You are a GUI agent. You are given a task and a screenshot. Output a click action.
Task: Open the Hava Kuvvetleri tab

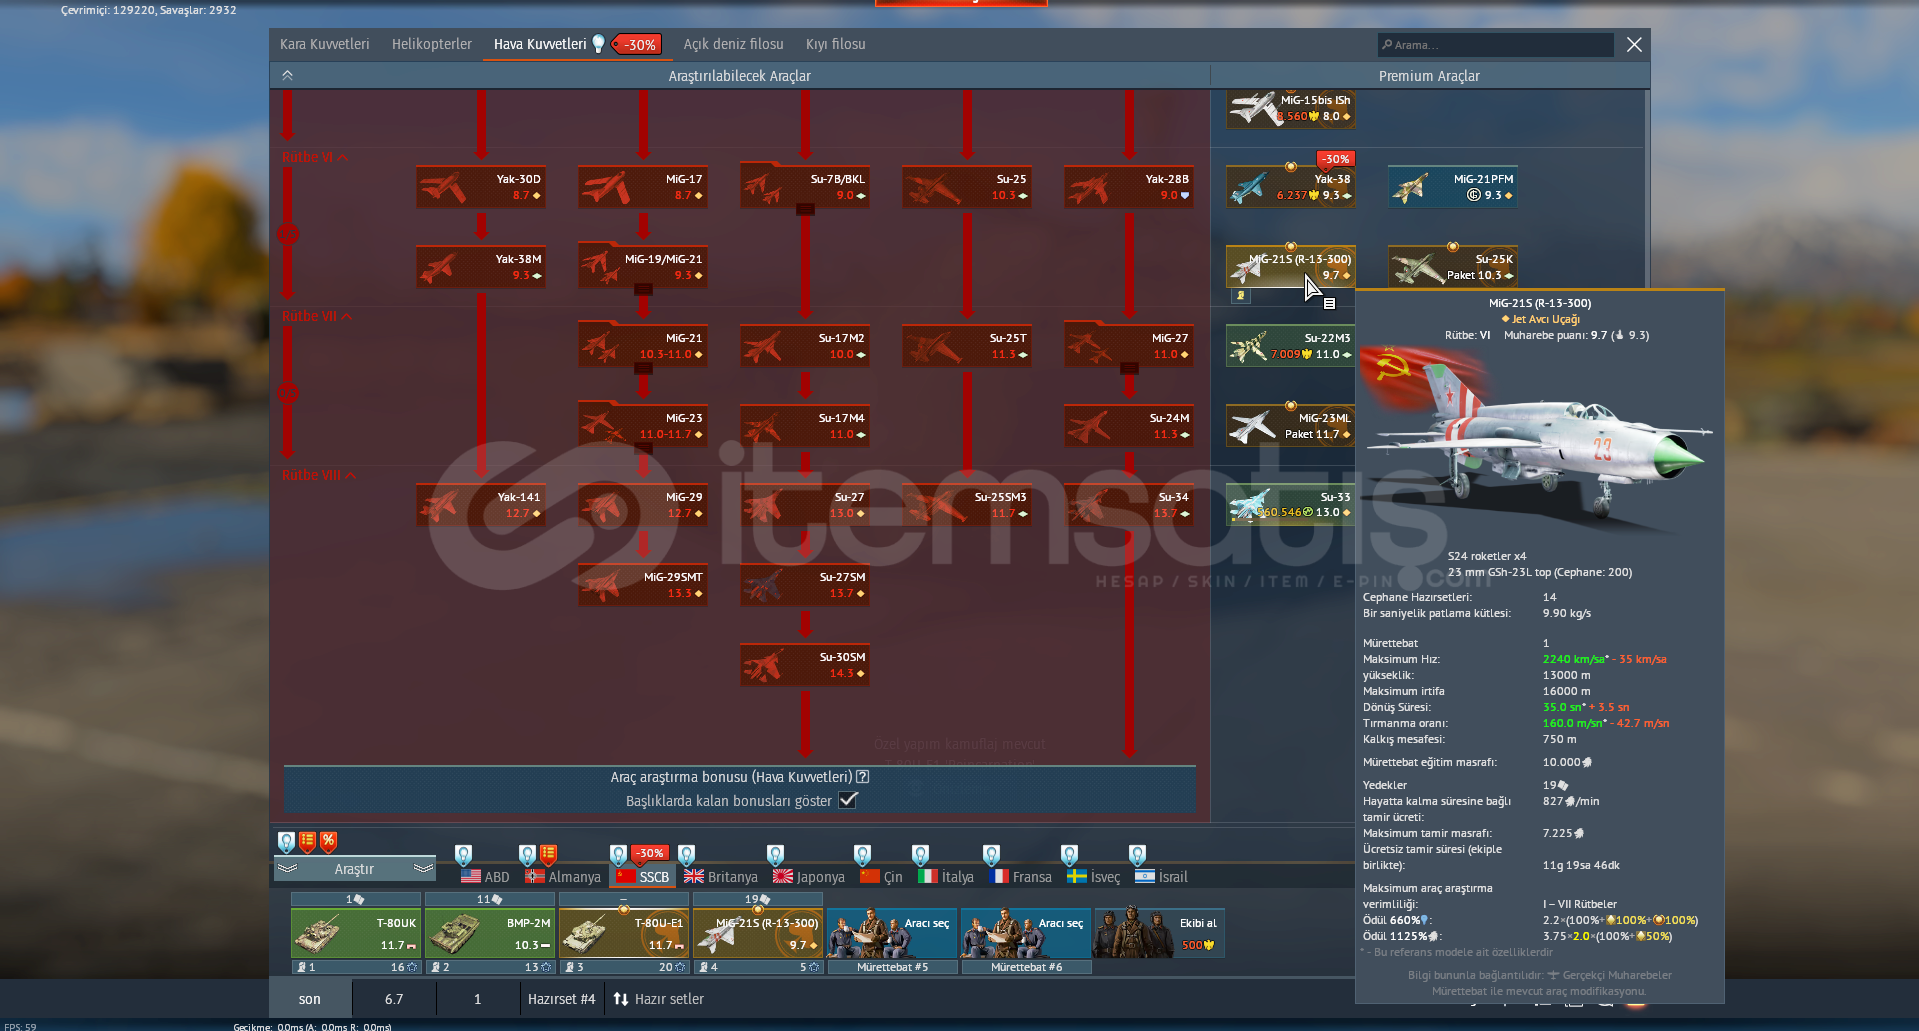coord(540,44)
